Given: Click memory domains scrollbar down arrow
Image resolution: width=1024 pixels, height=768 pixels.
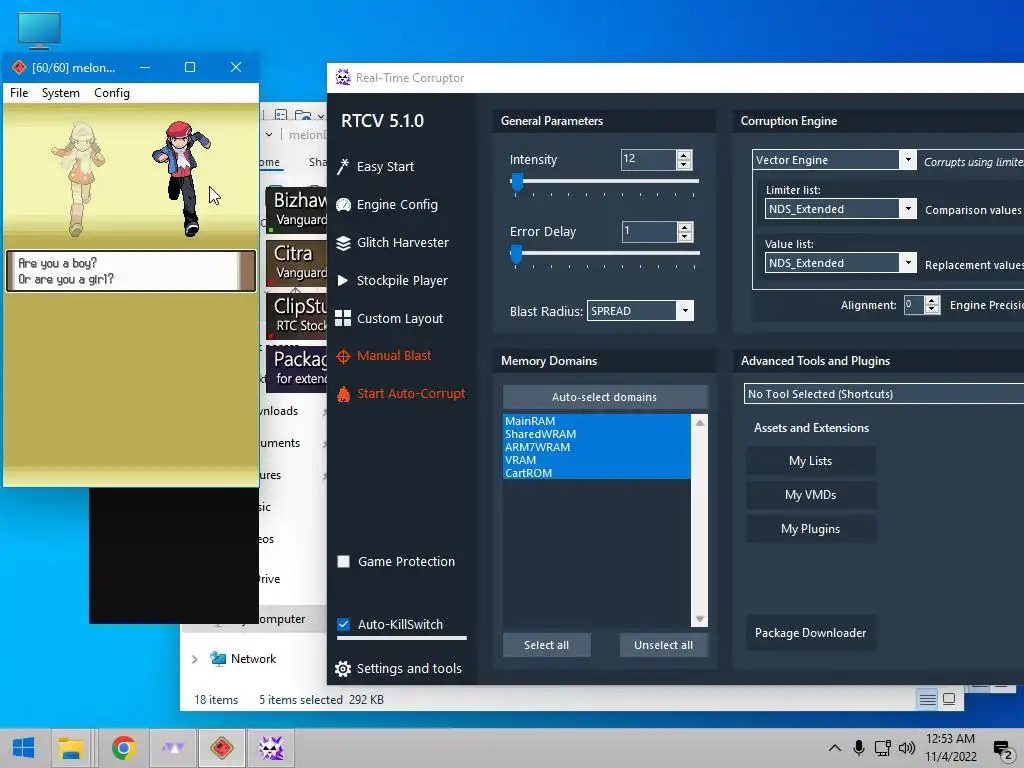Looking at the screenshot, I should coord(699,618).
